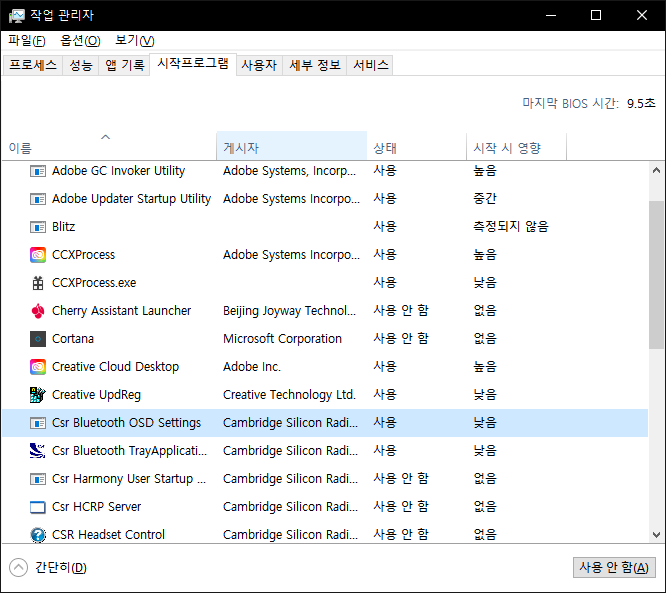The width and height of the screenshot is (666, 593).
Task: Open the 옵션(O) menu
Action: 80,41
